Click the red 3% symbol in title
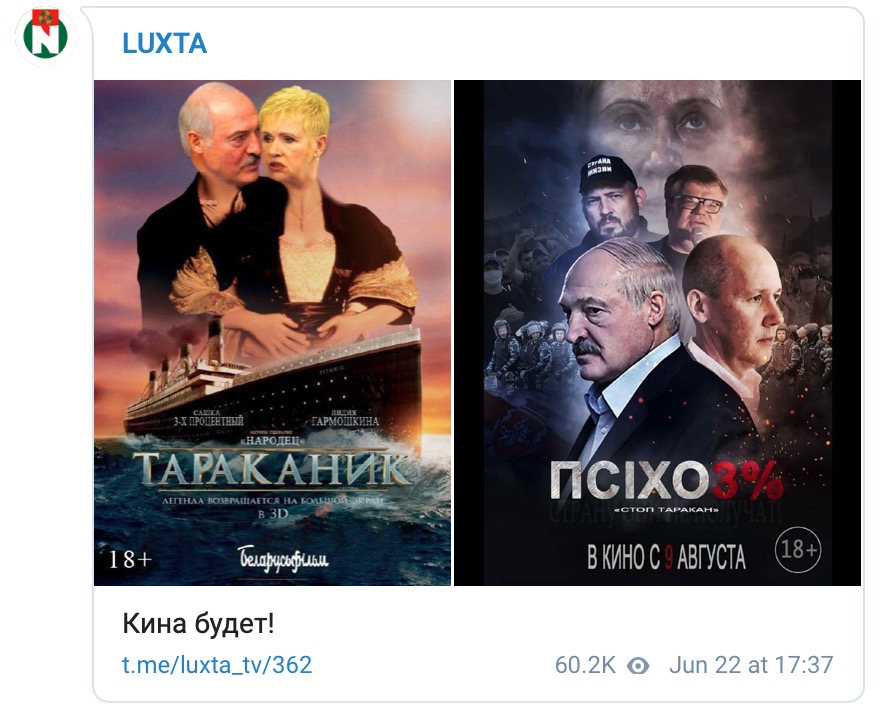Image resolution: width=884 pixels, height=724 pixels. [x=747, y=481]
